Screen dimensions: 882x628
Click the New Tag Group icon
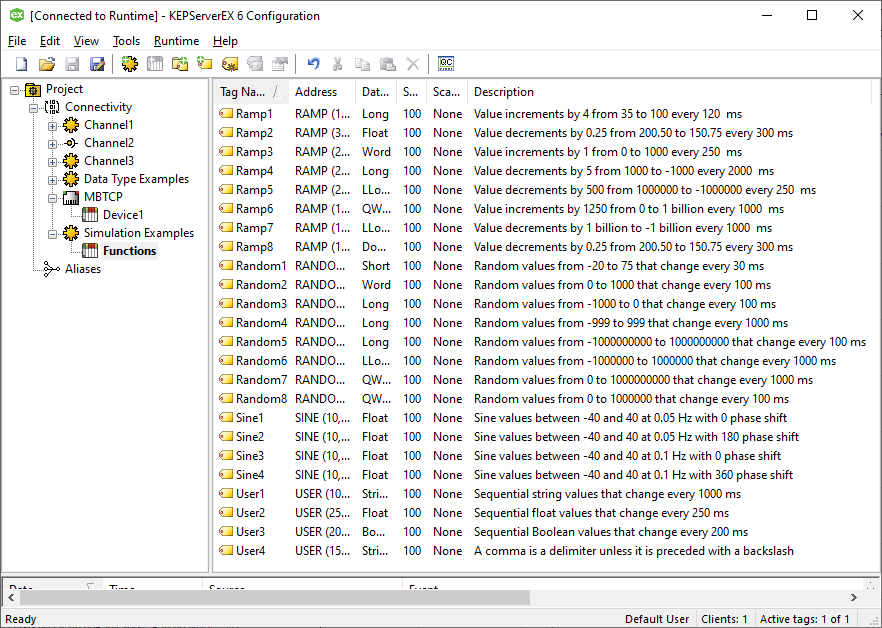180,64
